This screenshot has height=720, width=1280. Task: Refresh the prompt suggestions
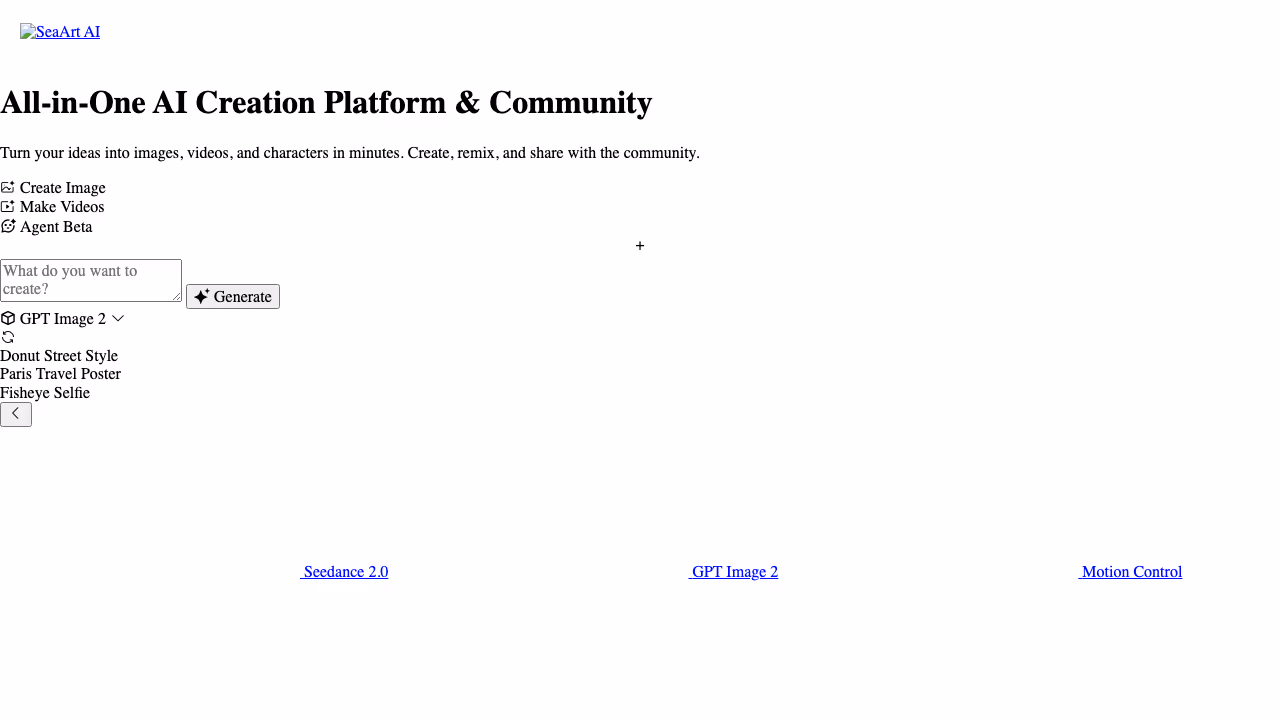(8, 337)
